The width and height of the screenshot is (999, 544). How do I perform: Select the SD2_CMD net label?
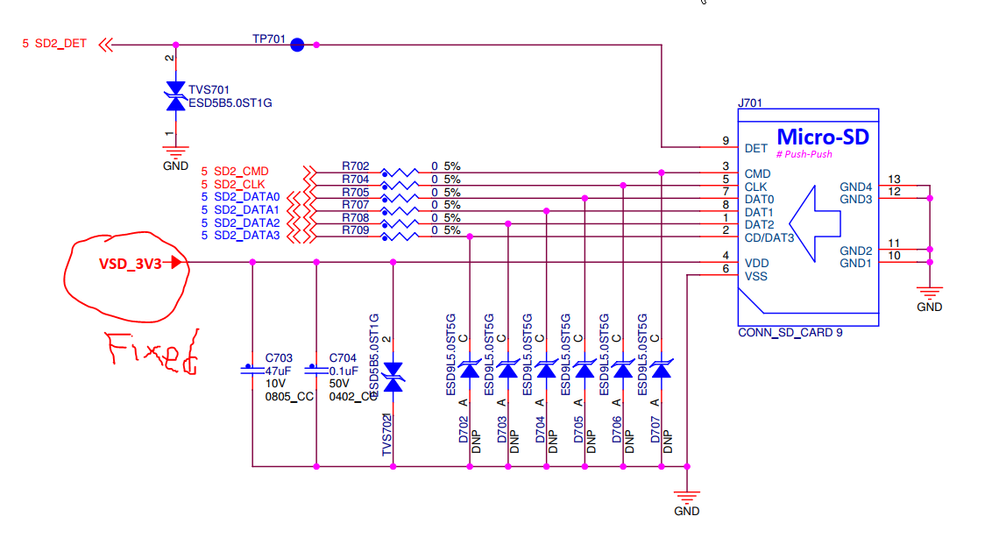tap(241, 171)
